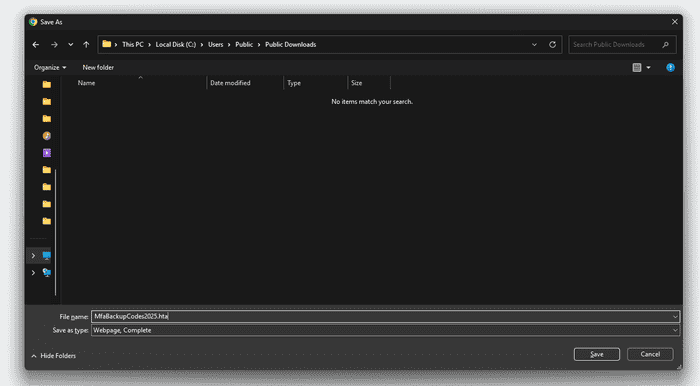Collapse panel with Hide Folders

click(54, 356)
